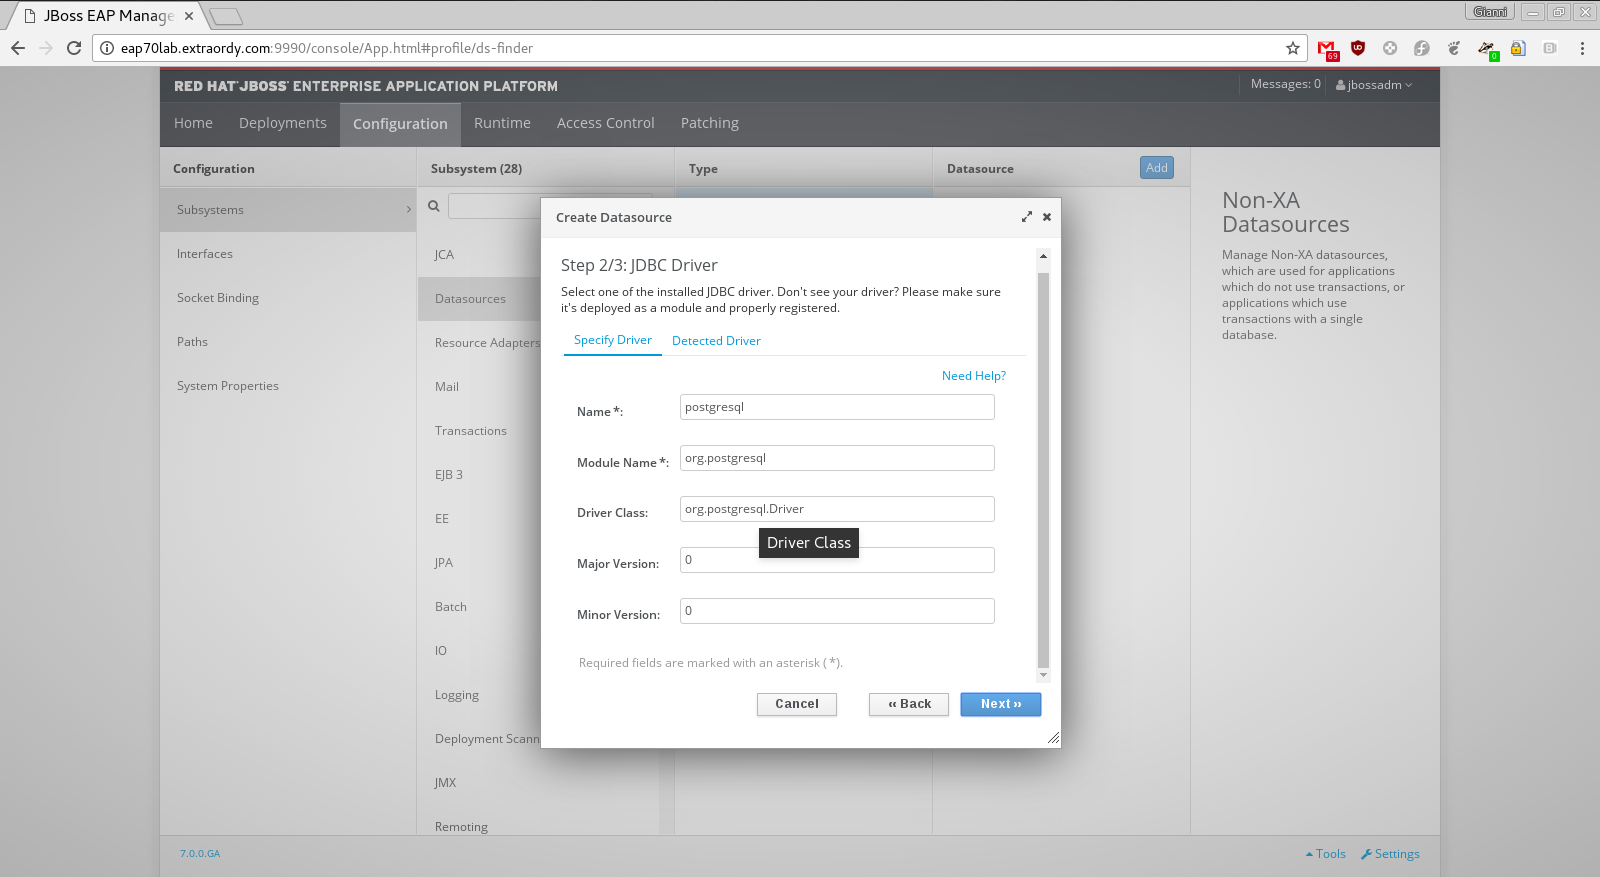Select System Properties in the Configuration list
Viewport: 1600px width, 877px height.
click(x=288, y=386)
